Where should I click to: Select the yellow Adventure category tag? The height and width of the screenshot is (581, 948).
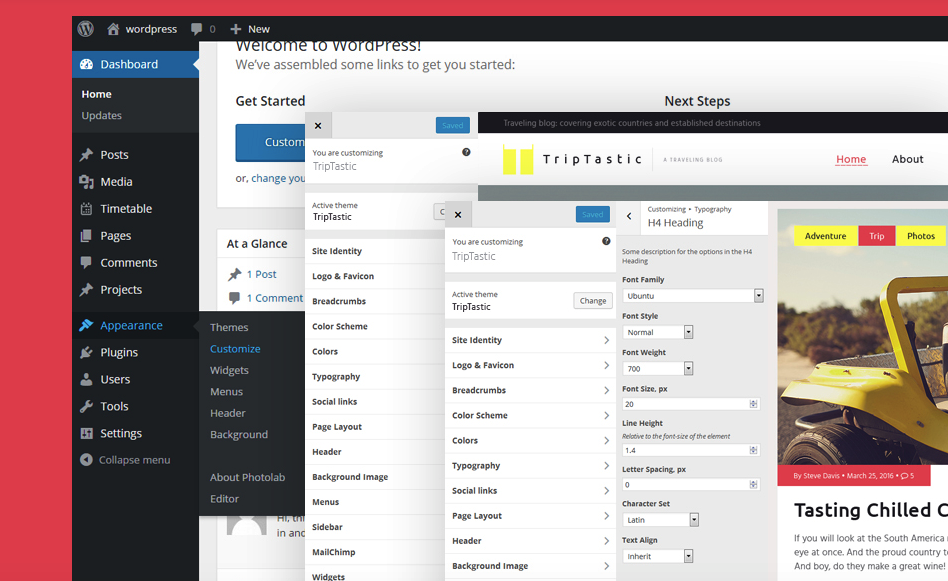pyautogui.click(x=825, y=236)
